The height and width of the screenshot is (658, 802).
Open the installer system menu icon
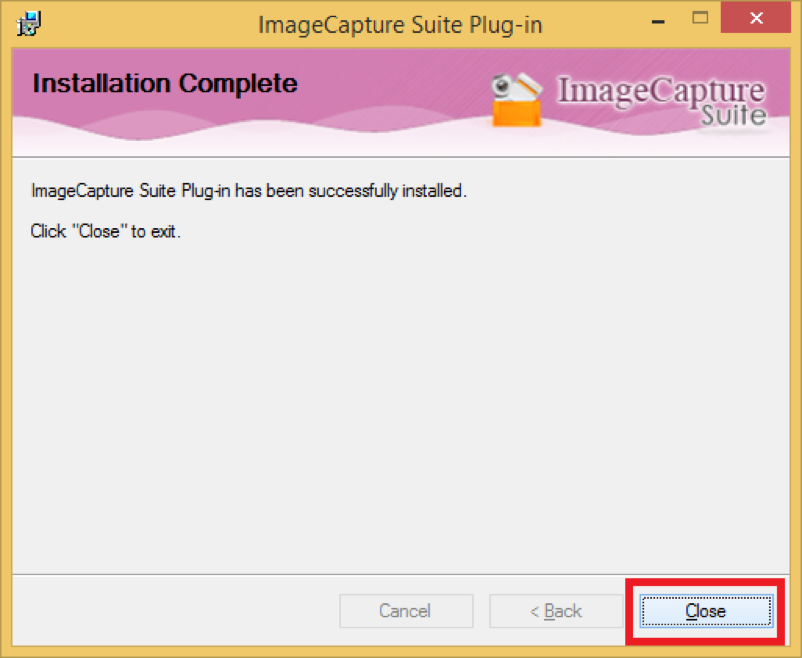pyautogui.click(x=29, y=24)
